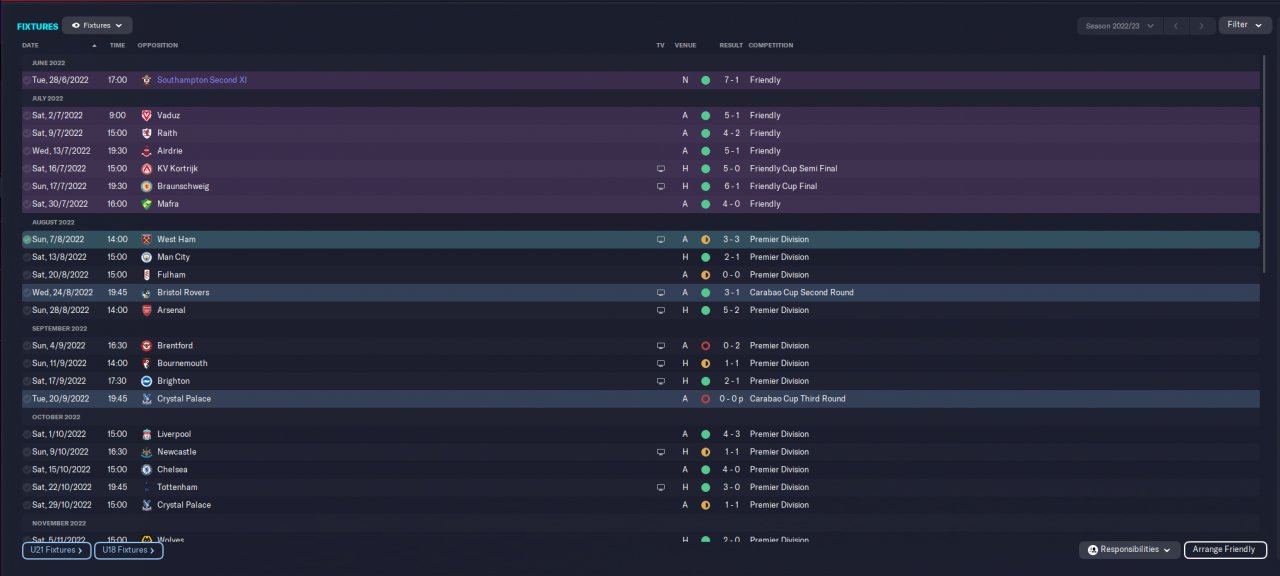Screen dimensions: 1280x576
Task: Click the Brentford loss result indicator
Action: [x=705, y=346]
